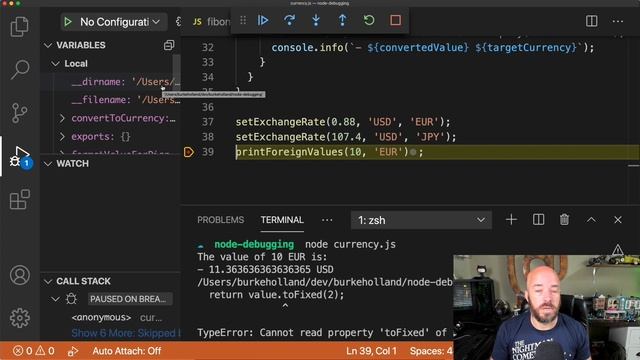
Task: Create a new terminal with plus icon
Action: point(511,220)
